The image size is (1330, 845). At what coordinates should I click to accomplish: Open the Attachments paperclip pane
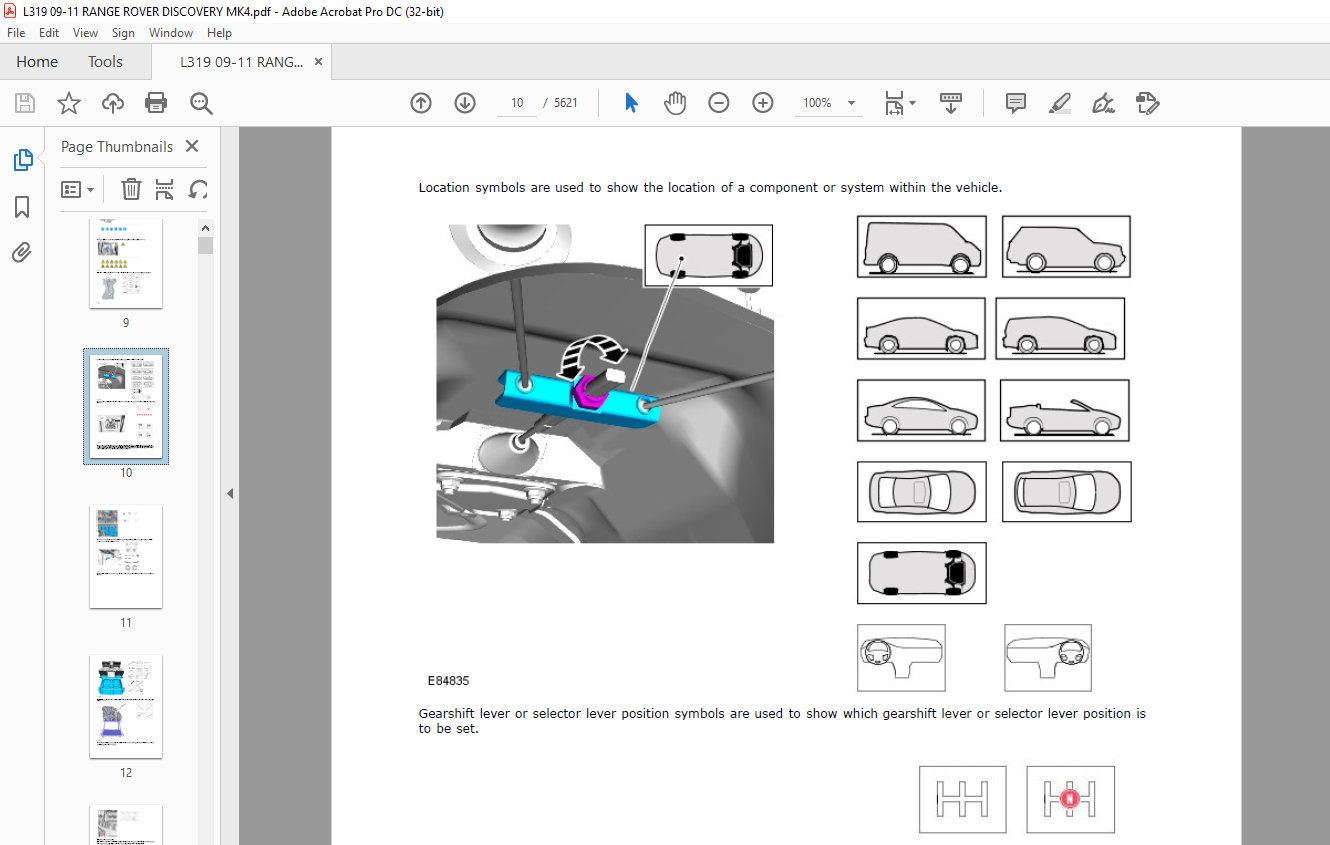tap(22, 252)
